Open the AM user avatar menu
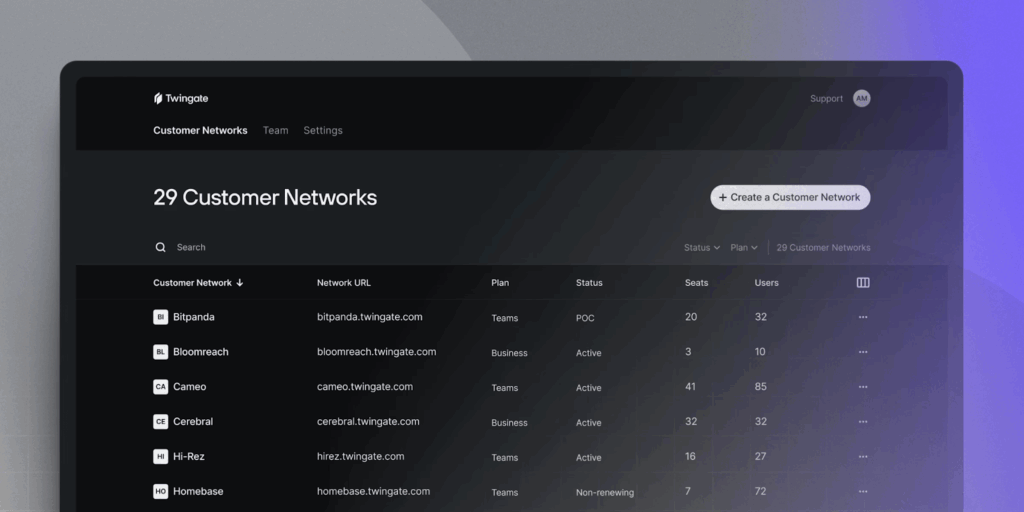Viewport: 1024px width, 512px height. click(861, 99)
